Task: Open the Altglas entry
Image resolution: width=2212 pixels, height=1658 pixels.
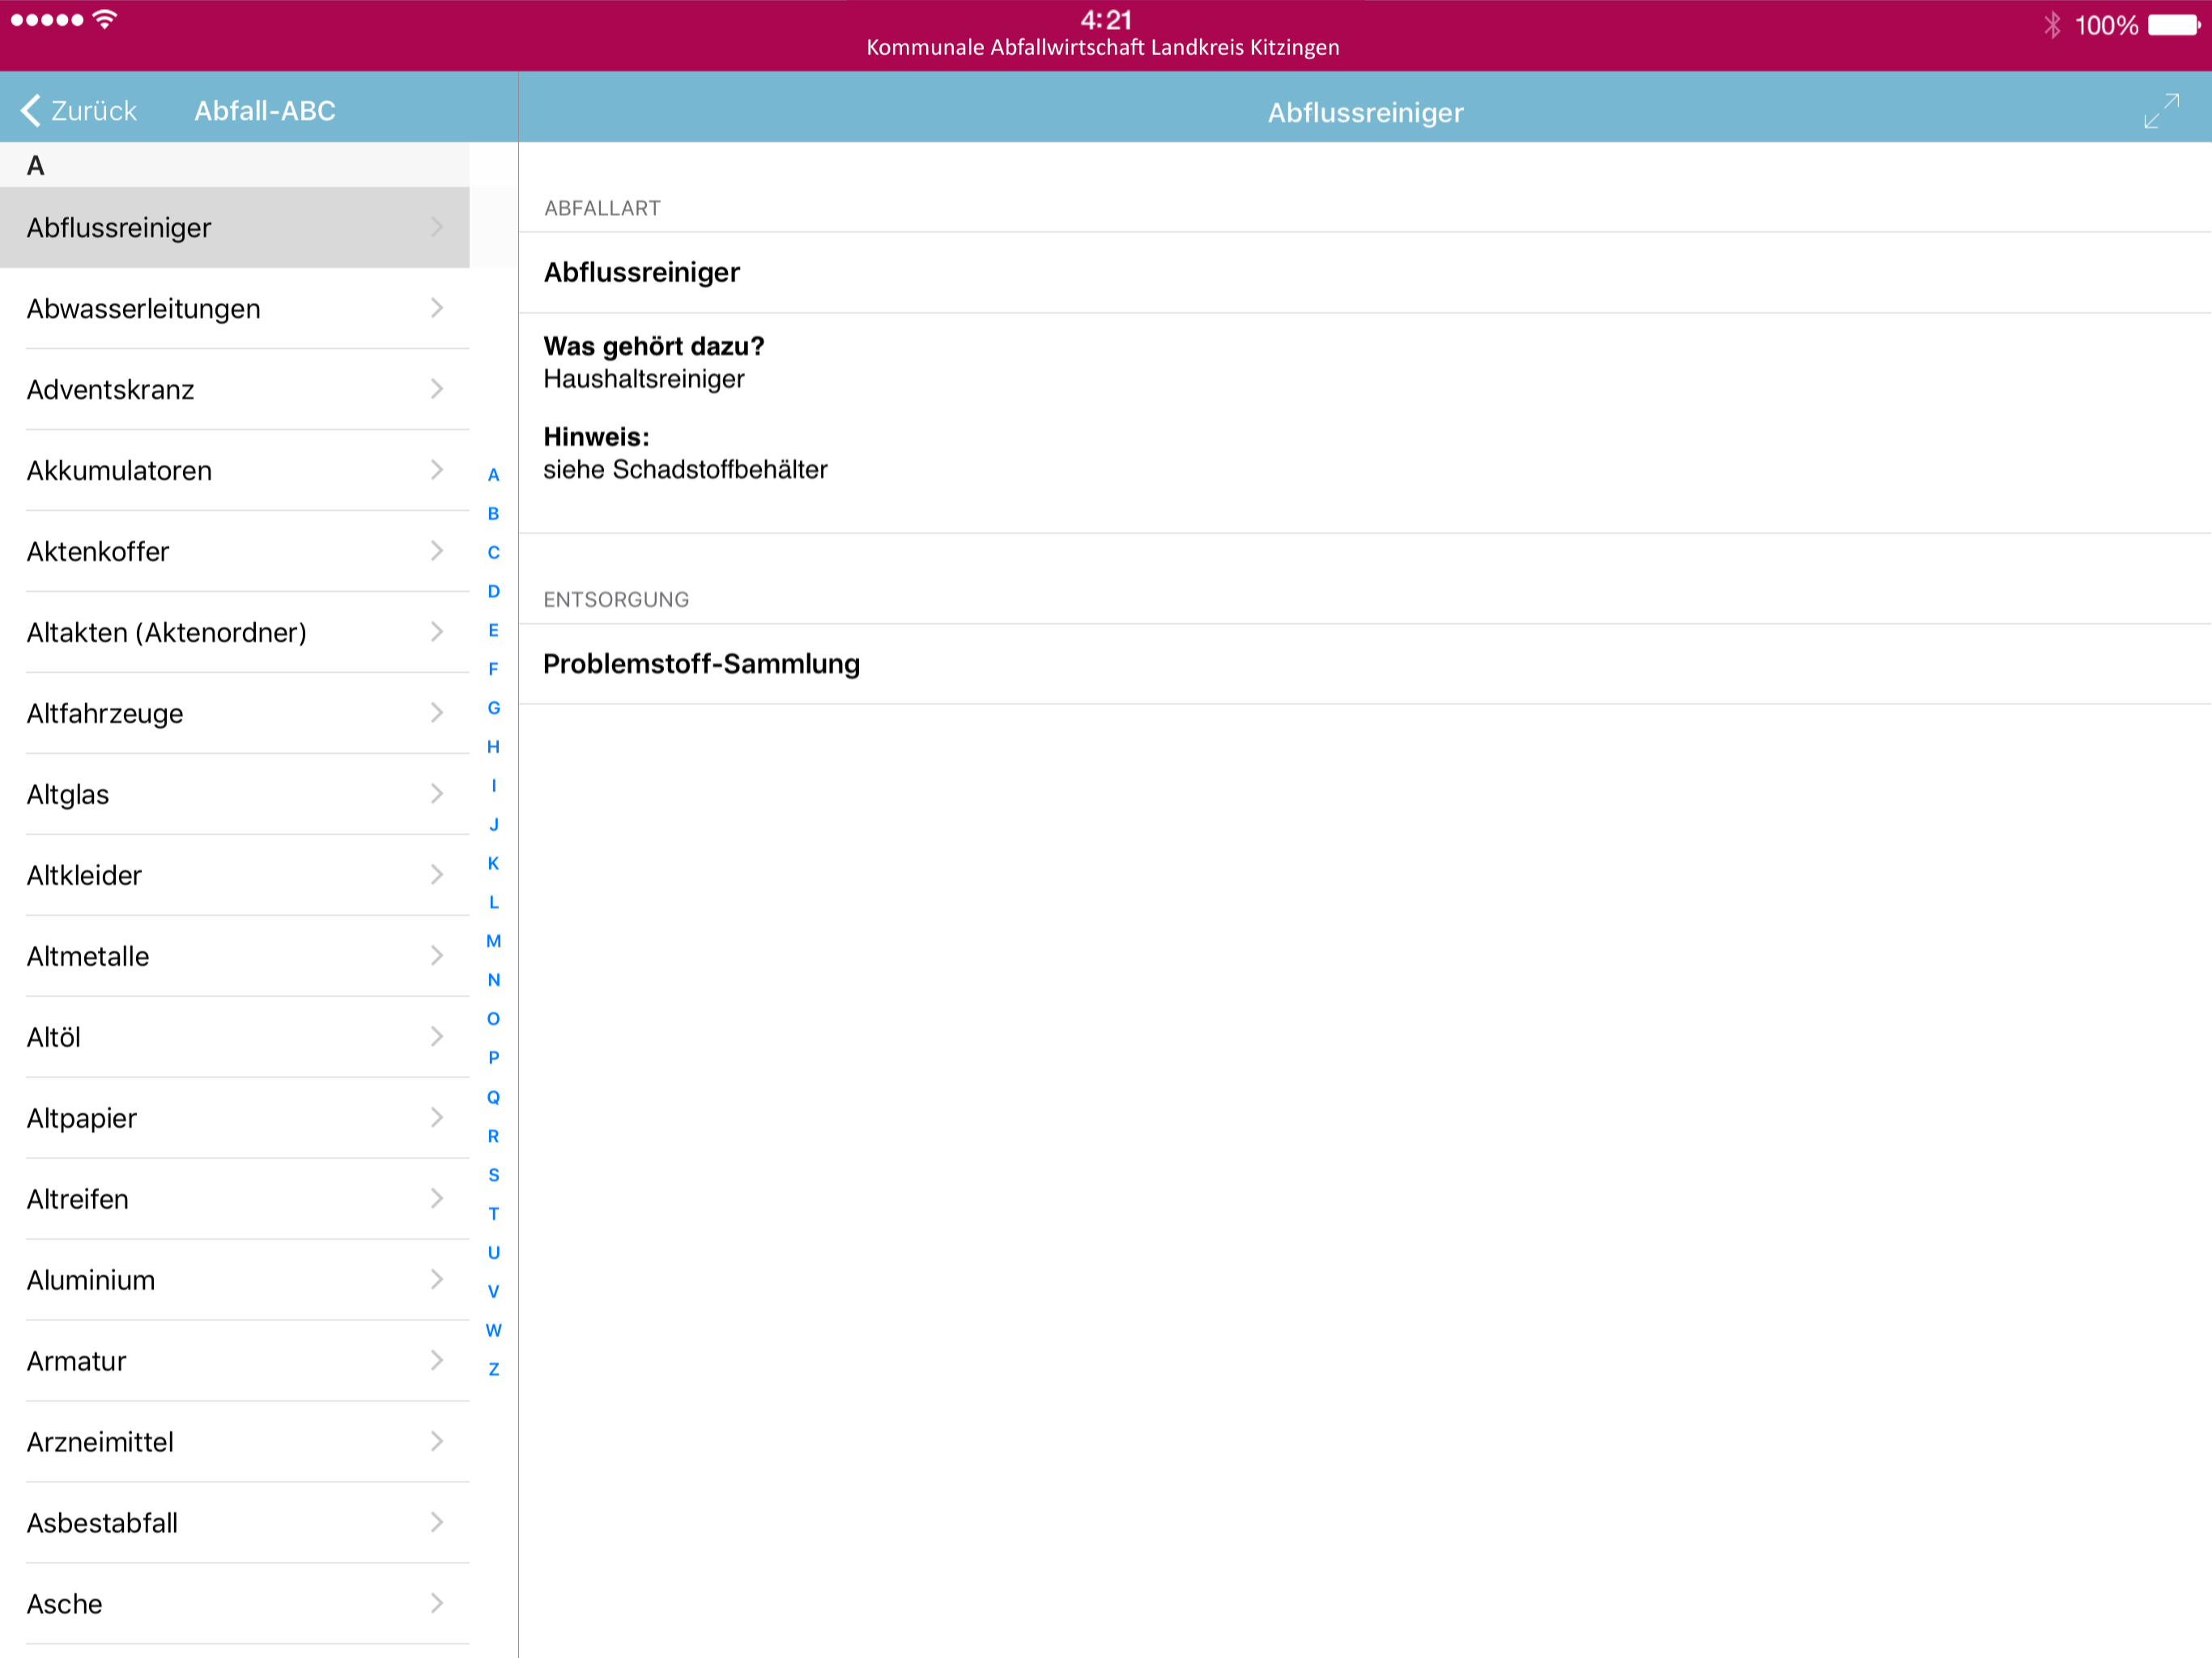Action: pos(235,794)
